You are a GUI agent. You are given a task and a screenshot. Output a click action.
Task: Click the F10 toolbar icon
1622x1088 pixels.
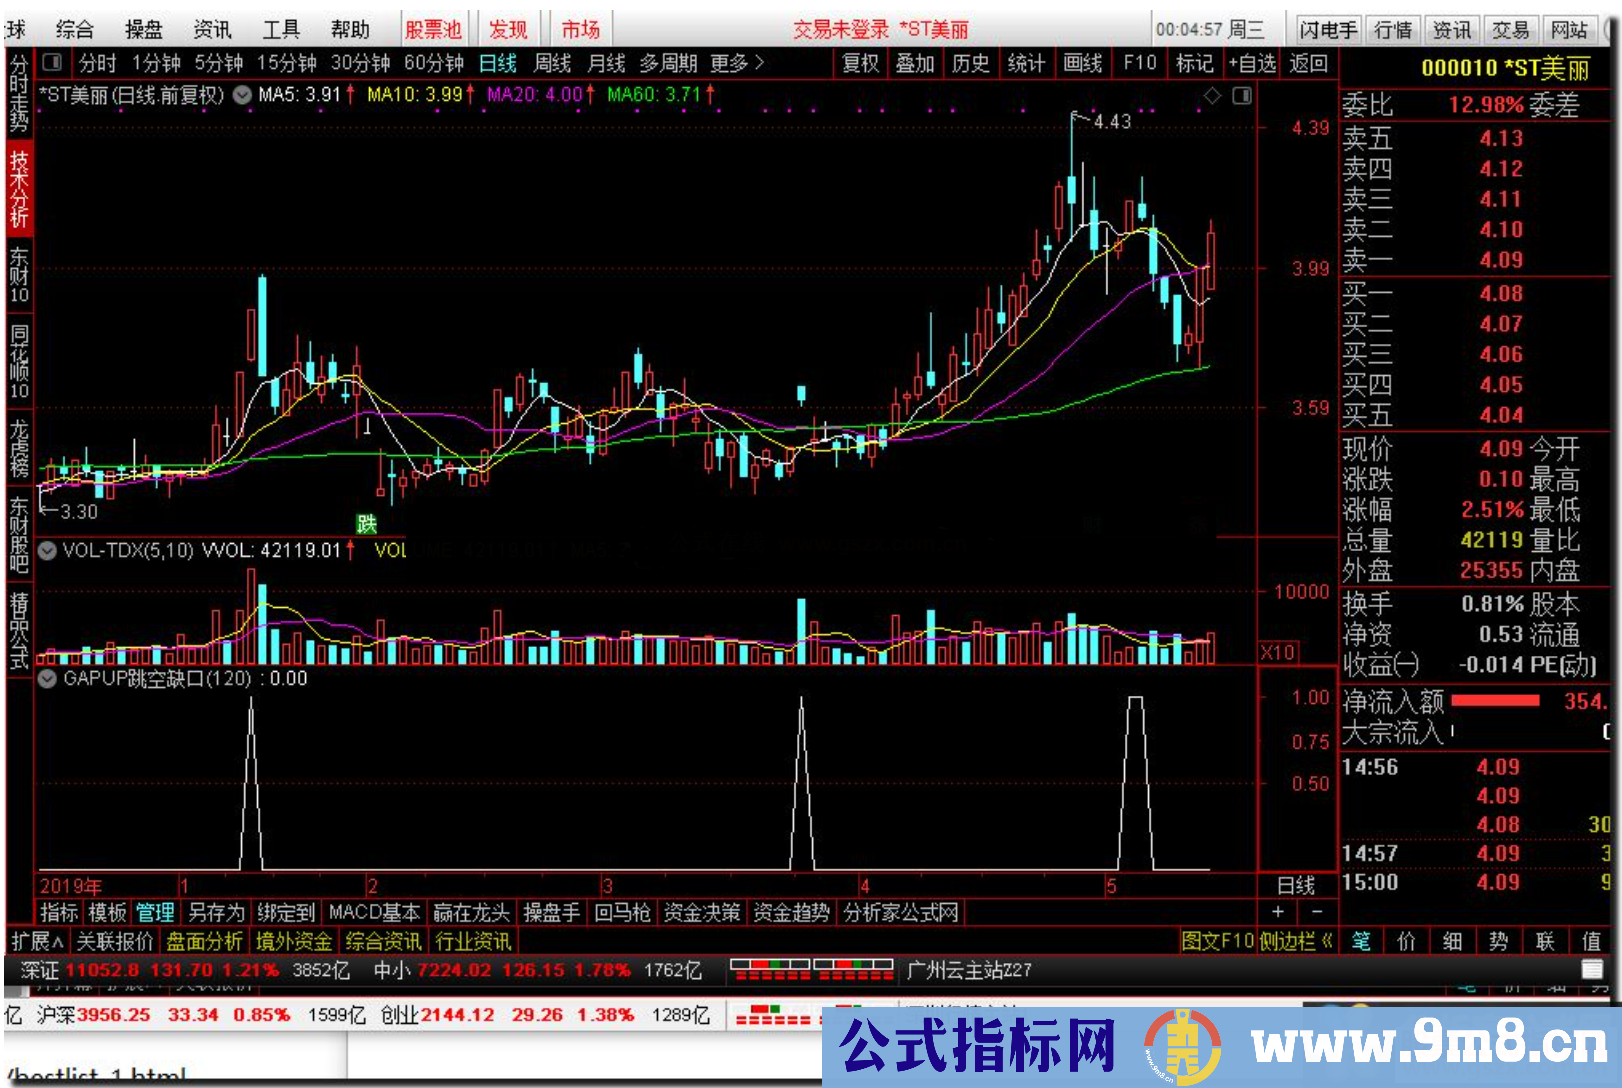(x=1140, y=64)
